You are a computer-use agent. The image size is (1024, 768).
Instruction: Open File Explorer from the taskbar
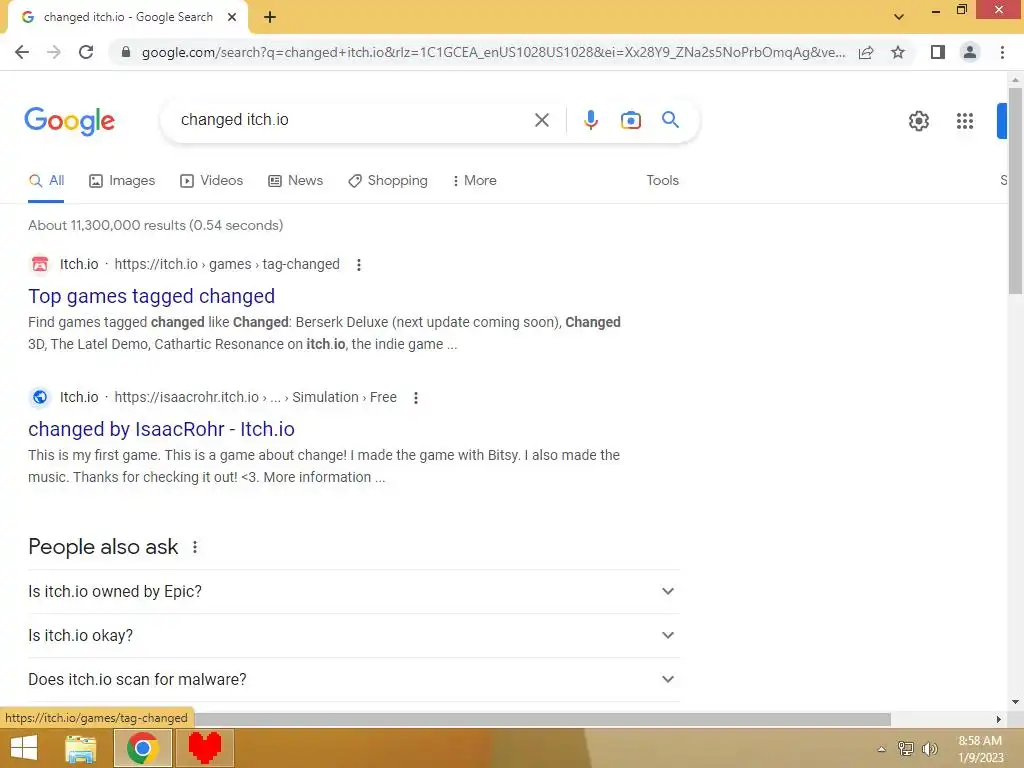(x=81, y=748)
